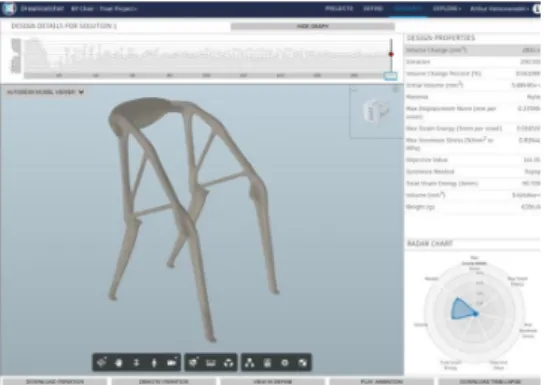The width and height of the screenshot is (545, 385).
Task: Select the Max Displacement Norm row
Action: point(473,113)
